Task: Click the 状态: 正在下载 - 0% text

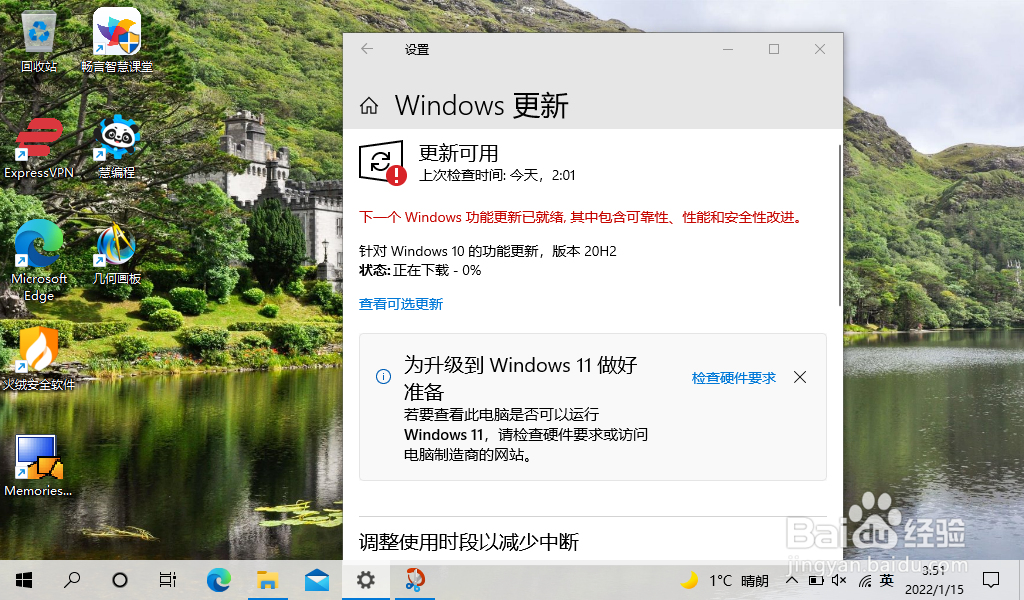Action: 420,270
